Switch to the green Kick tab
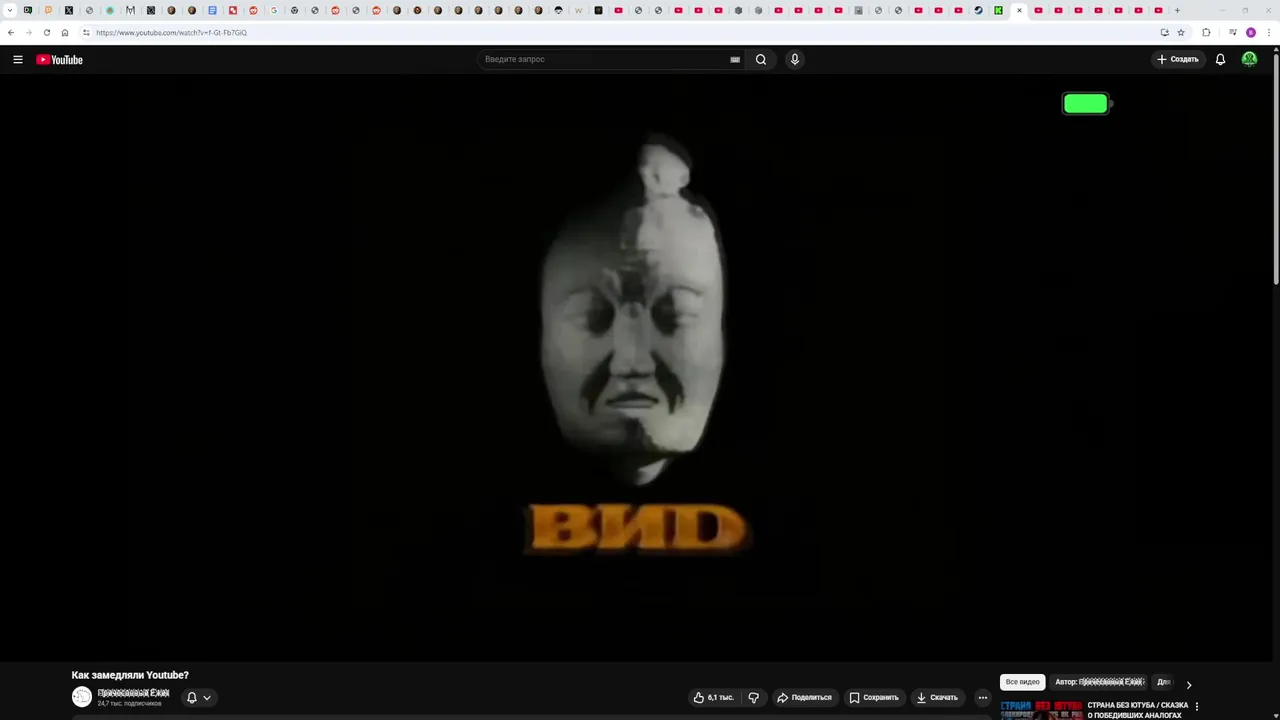The width and height of the screenshot is (1280, 720). [998, 10]
